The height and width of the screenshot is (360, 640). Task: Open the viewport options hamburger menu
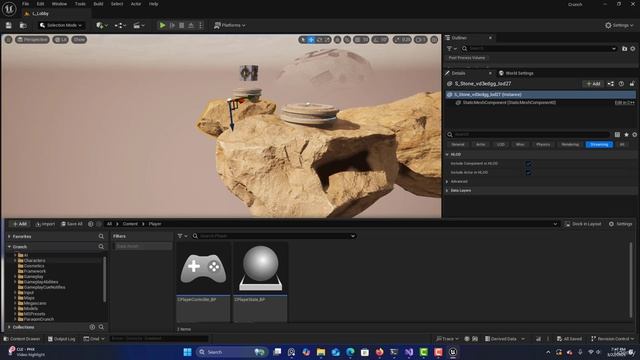pyautogui.click(x=8, y=40)
